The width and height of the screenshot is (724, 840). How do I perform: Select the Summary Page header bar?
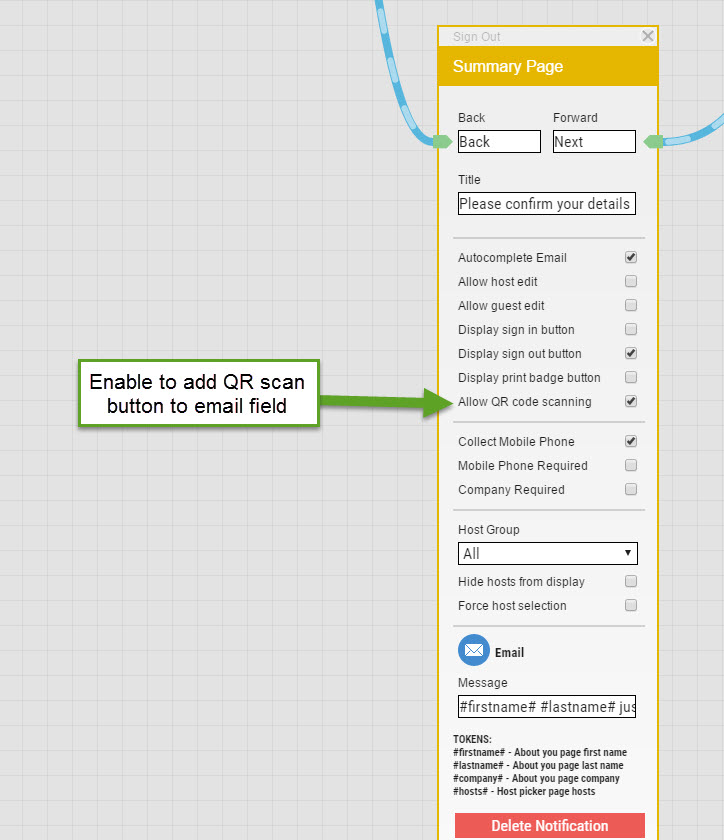tap(547, 67)
